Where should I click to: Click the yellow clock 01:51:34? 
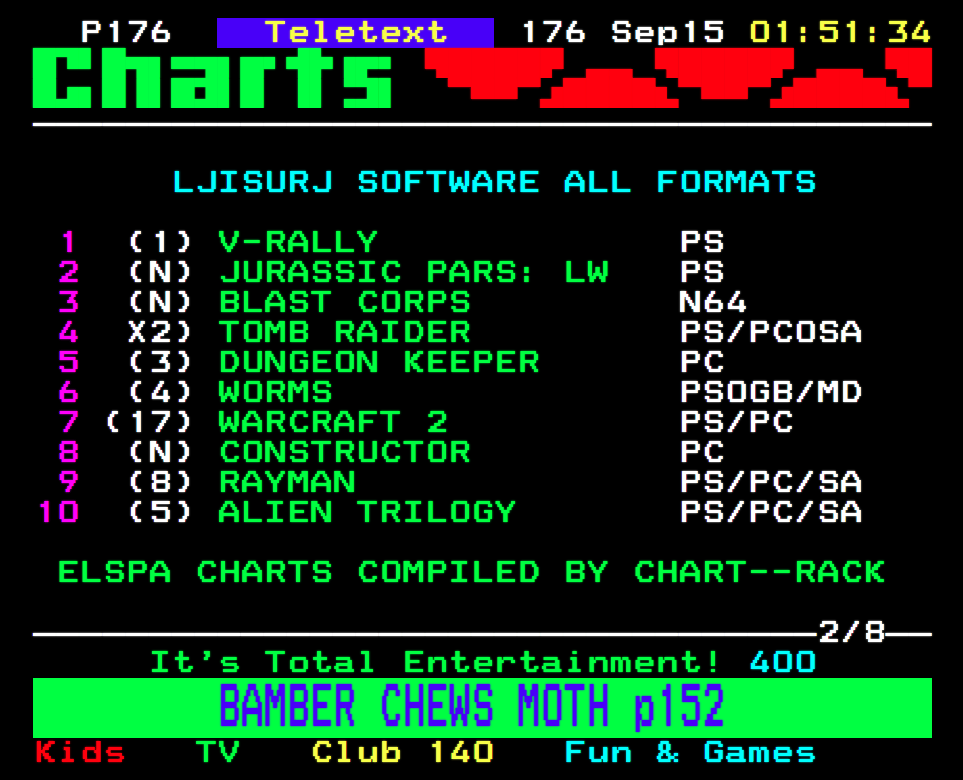pos(840,32)
